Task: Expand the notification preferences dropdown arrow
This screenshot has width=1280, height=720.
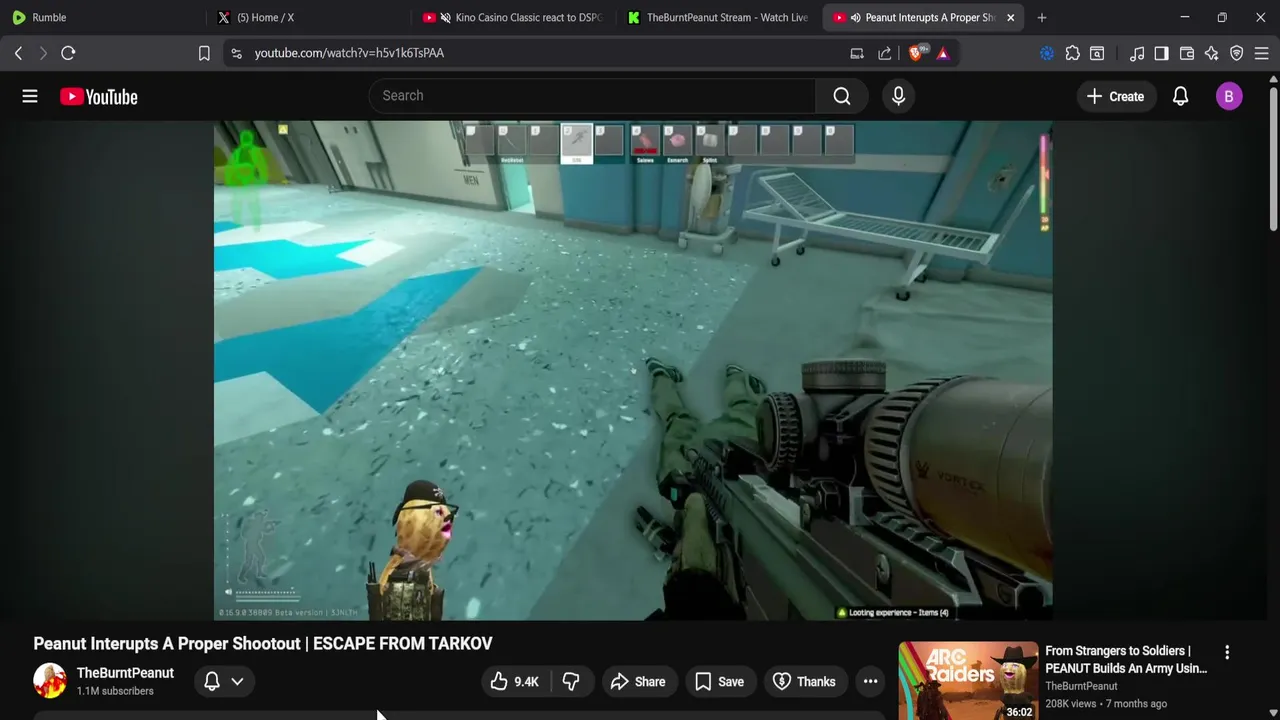Action: [237, 682]
